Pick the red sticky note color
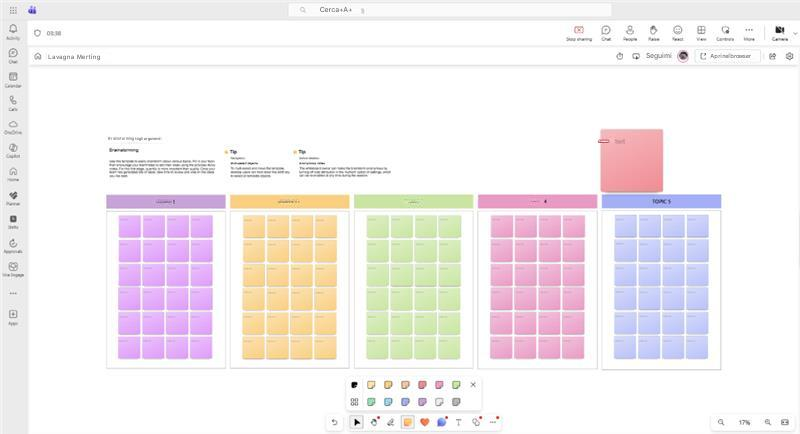This screenshot has height=434, width=800. [422, 385]
